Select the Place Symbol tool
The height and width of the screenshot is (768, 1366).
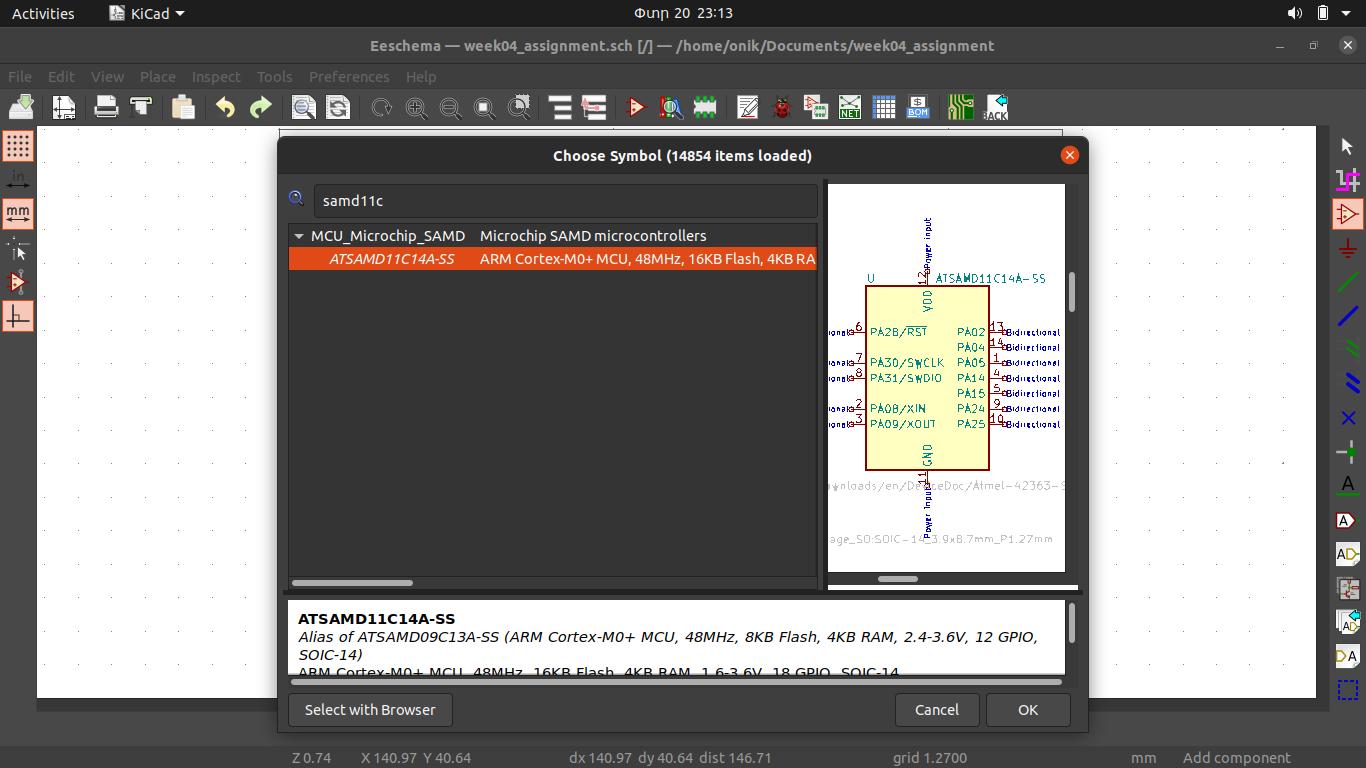click(1347, 214)
